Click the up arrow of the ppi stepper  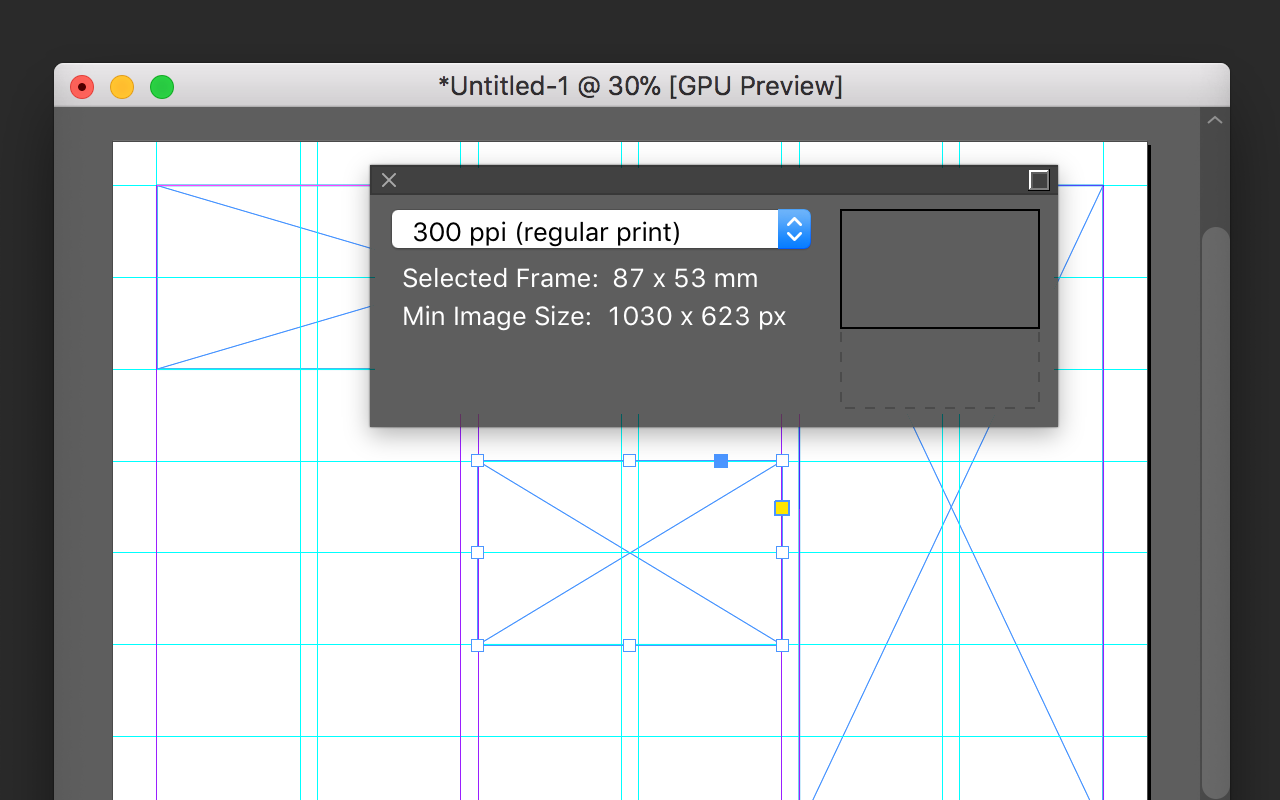tap(793, 222)
